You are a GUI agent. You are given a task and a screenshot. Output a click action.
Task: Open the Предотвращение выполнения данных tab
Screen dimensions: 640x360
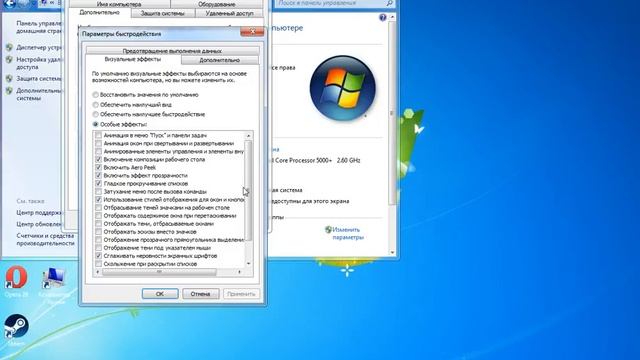pos(172,51)
